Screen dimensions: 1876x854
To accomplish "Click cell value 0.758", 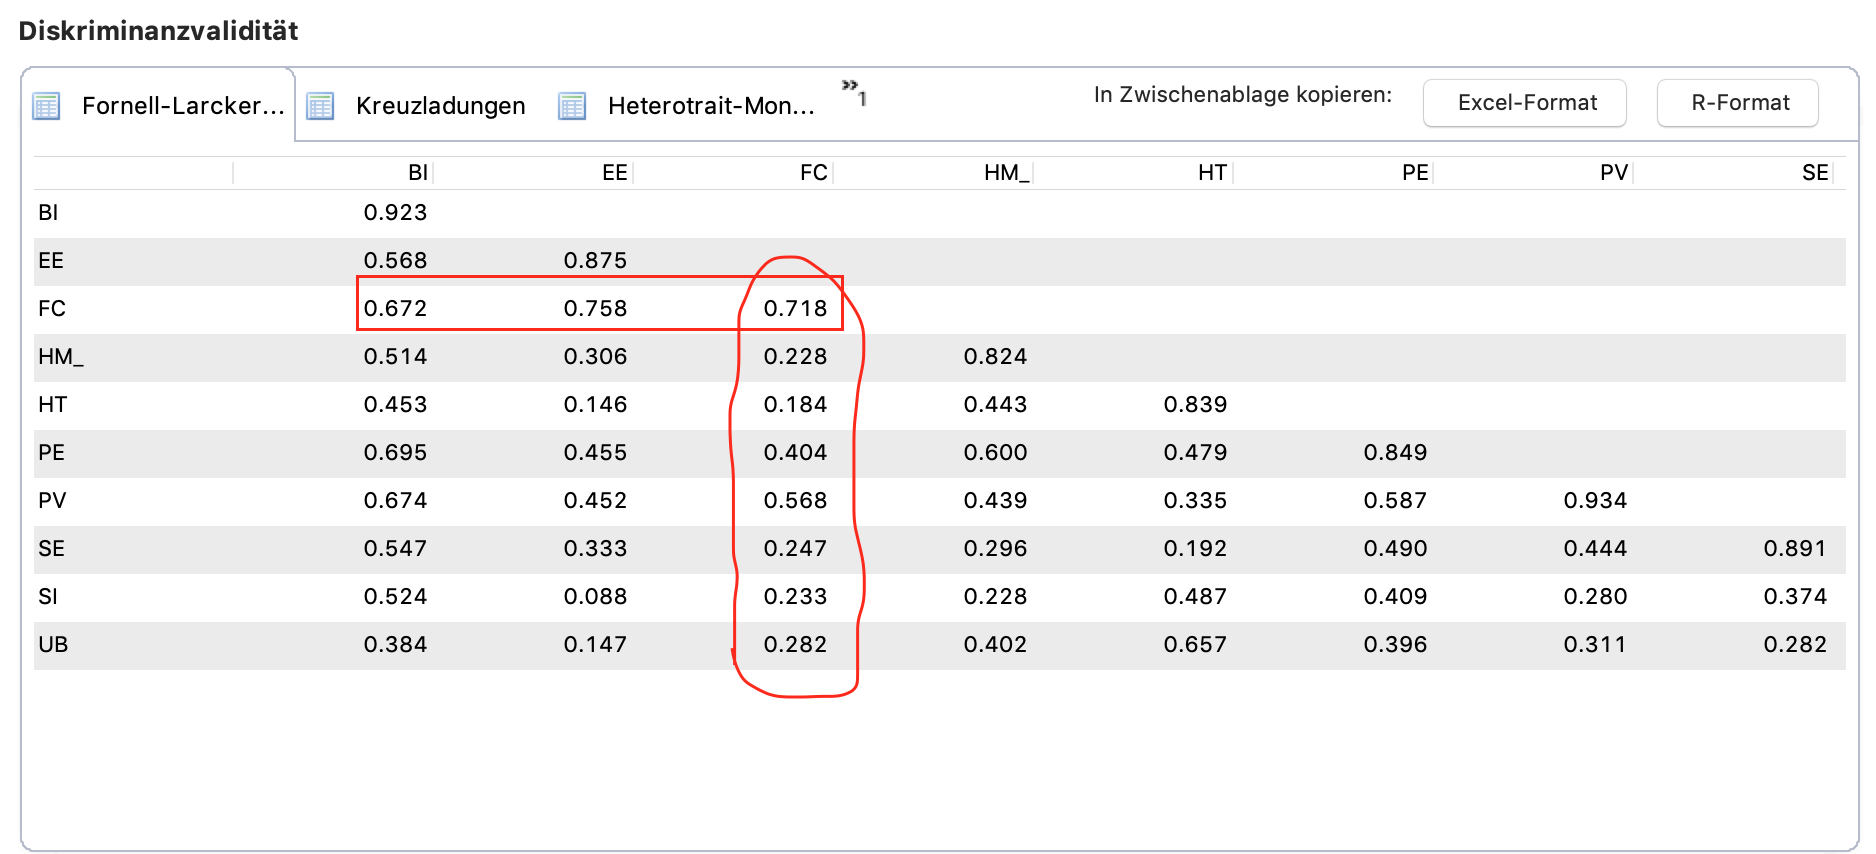I will 595,309.
